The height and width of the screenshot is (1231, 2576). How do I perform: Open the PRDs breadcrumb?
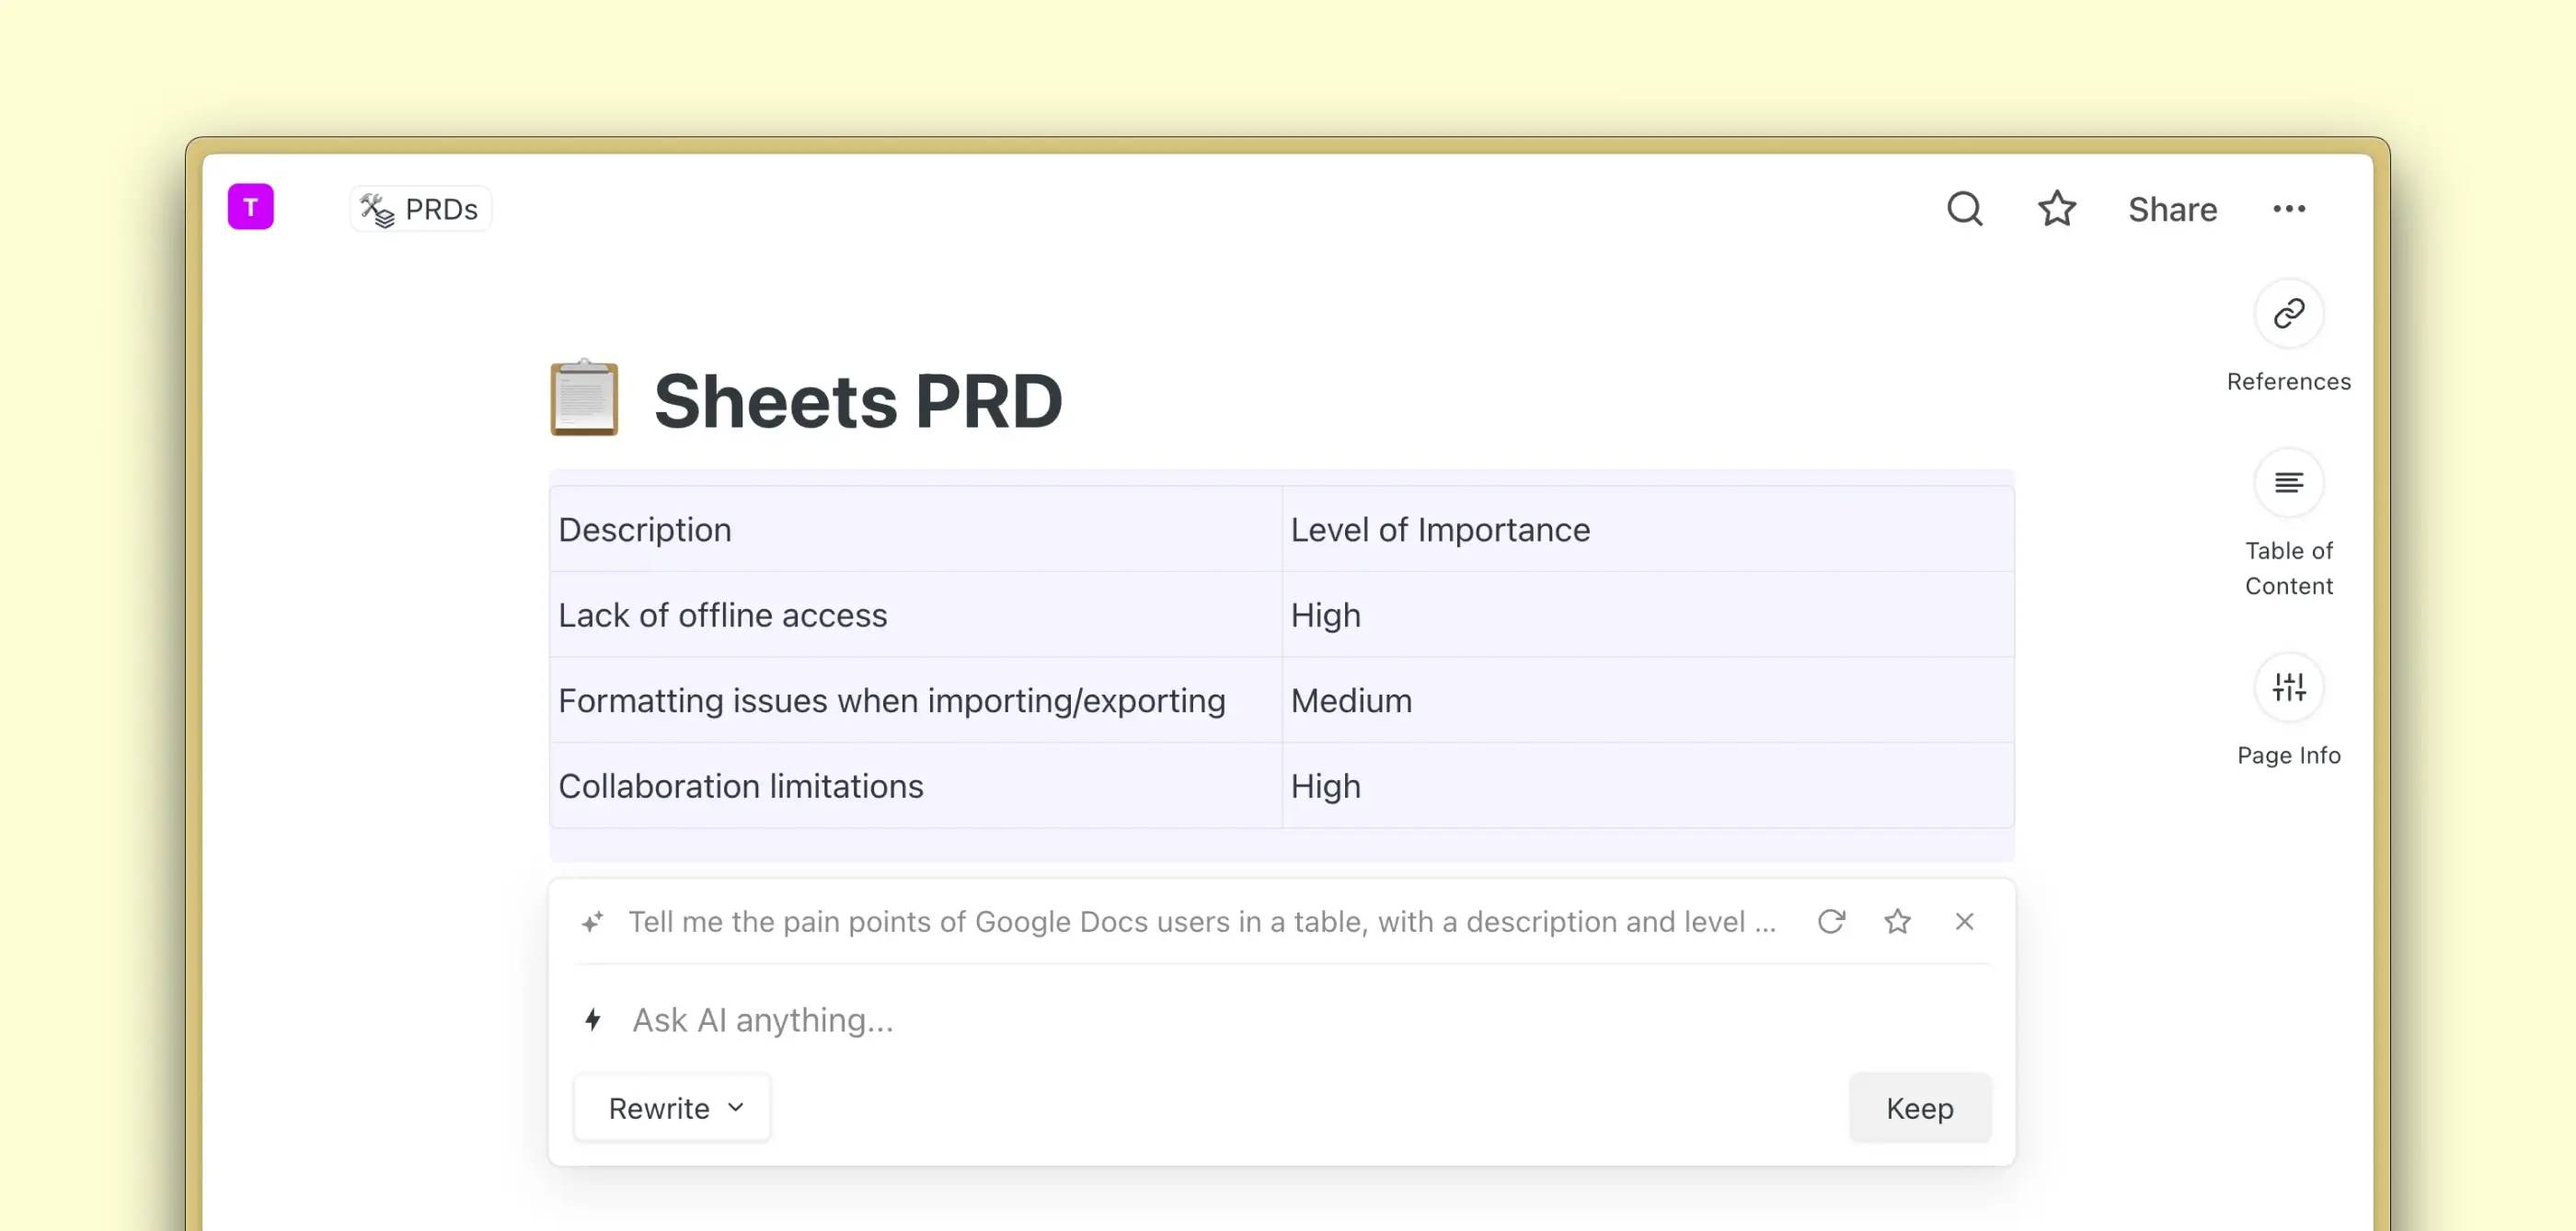(421, 209)
